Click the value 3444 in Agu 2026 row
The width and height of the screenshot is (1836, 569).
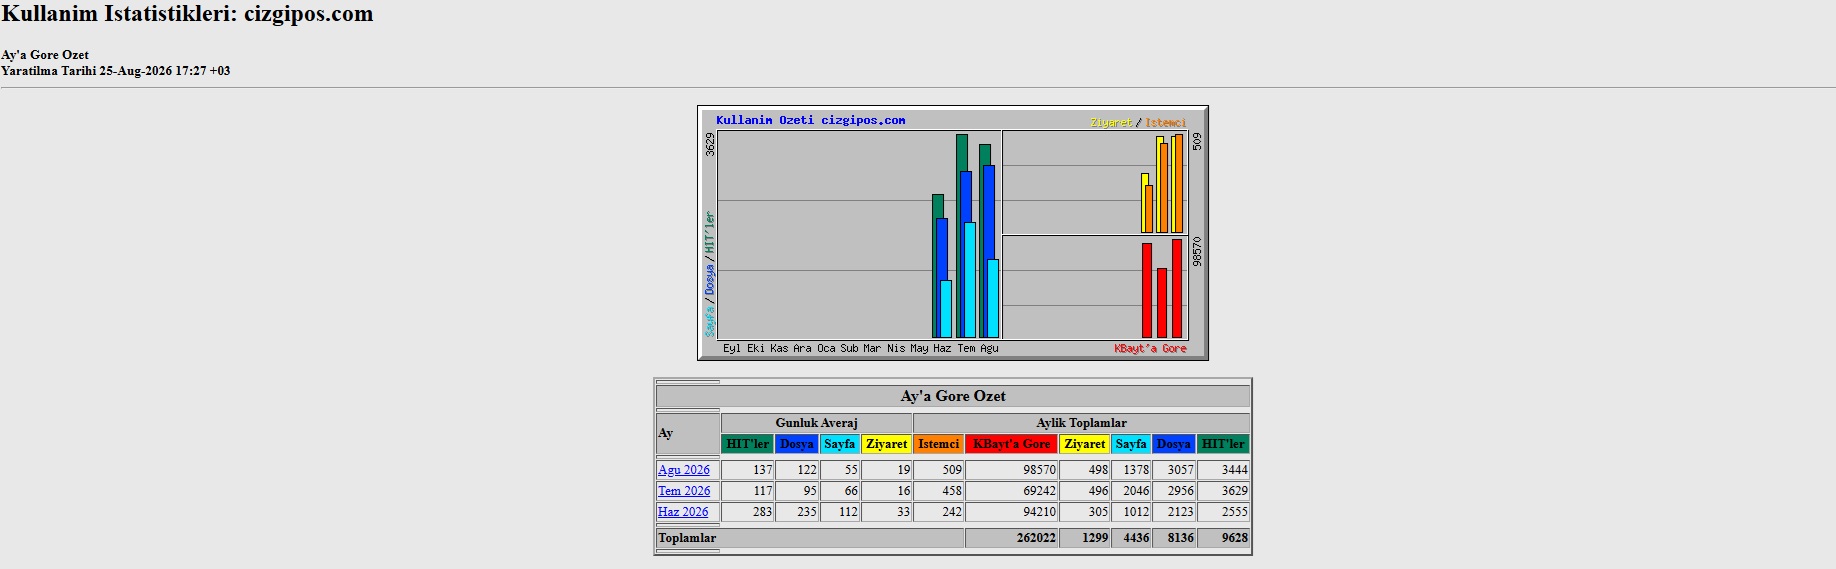(x=1234, y=469)
